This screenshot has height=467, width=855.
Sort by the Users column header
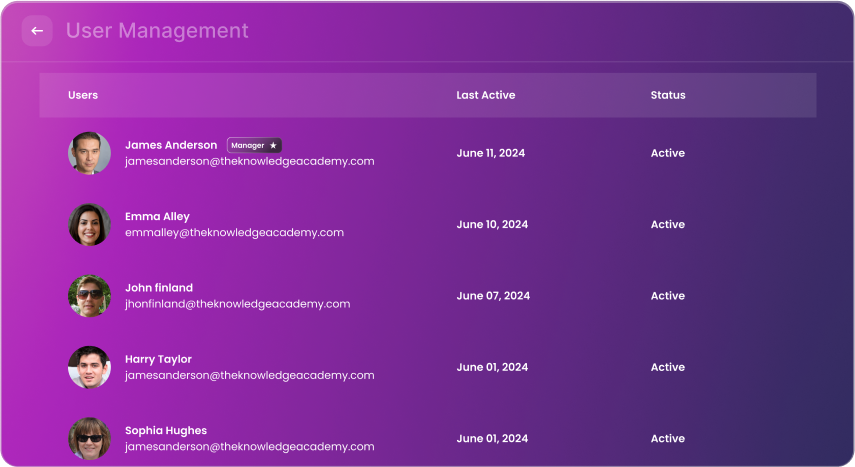point(83,95)
